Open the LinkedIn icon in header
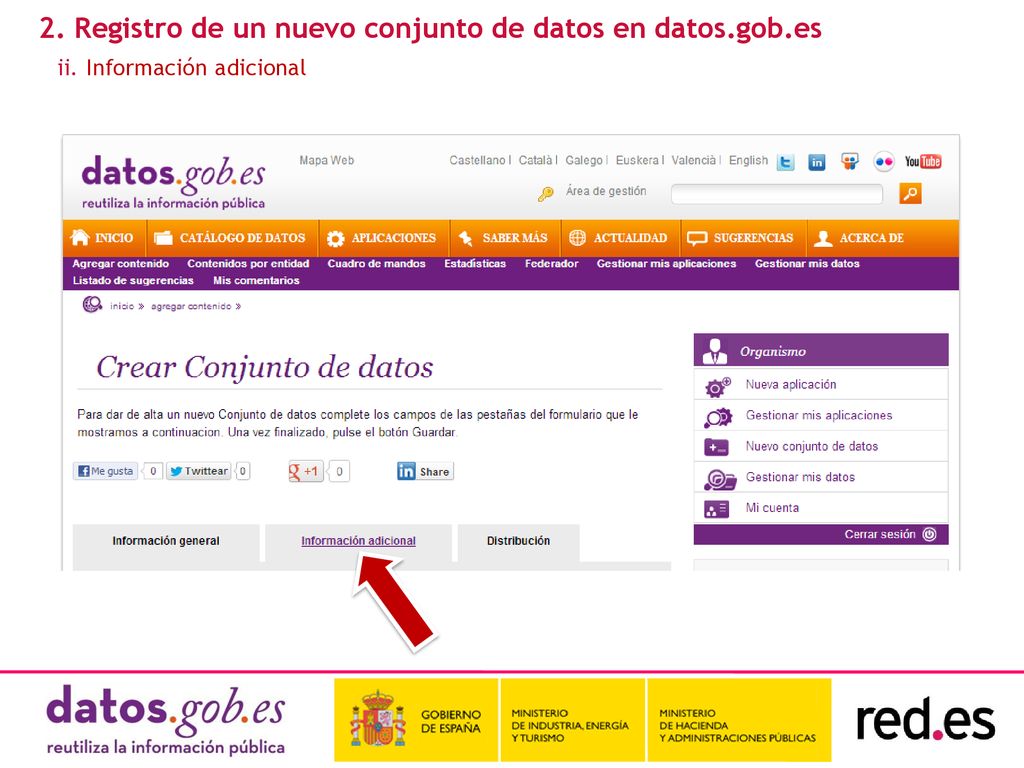This screenshot has width=1024, height=768. point(816,162)
